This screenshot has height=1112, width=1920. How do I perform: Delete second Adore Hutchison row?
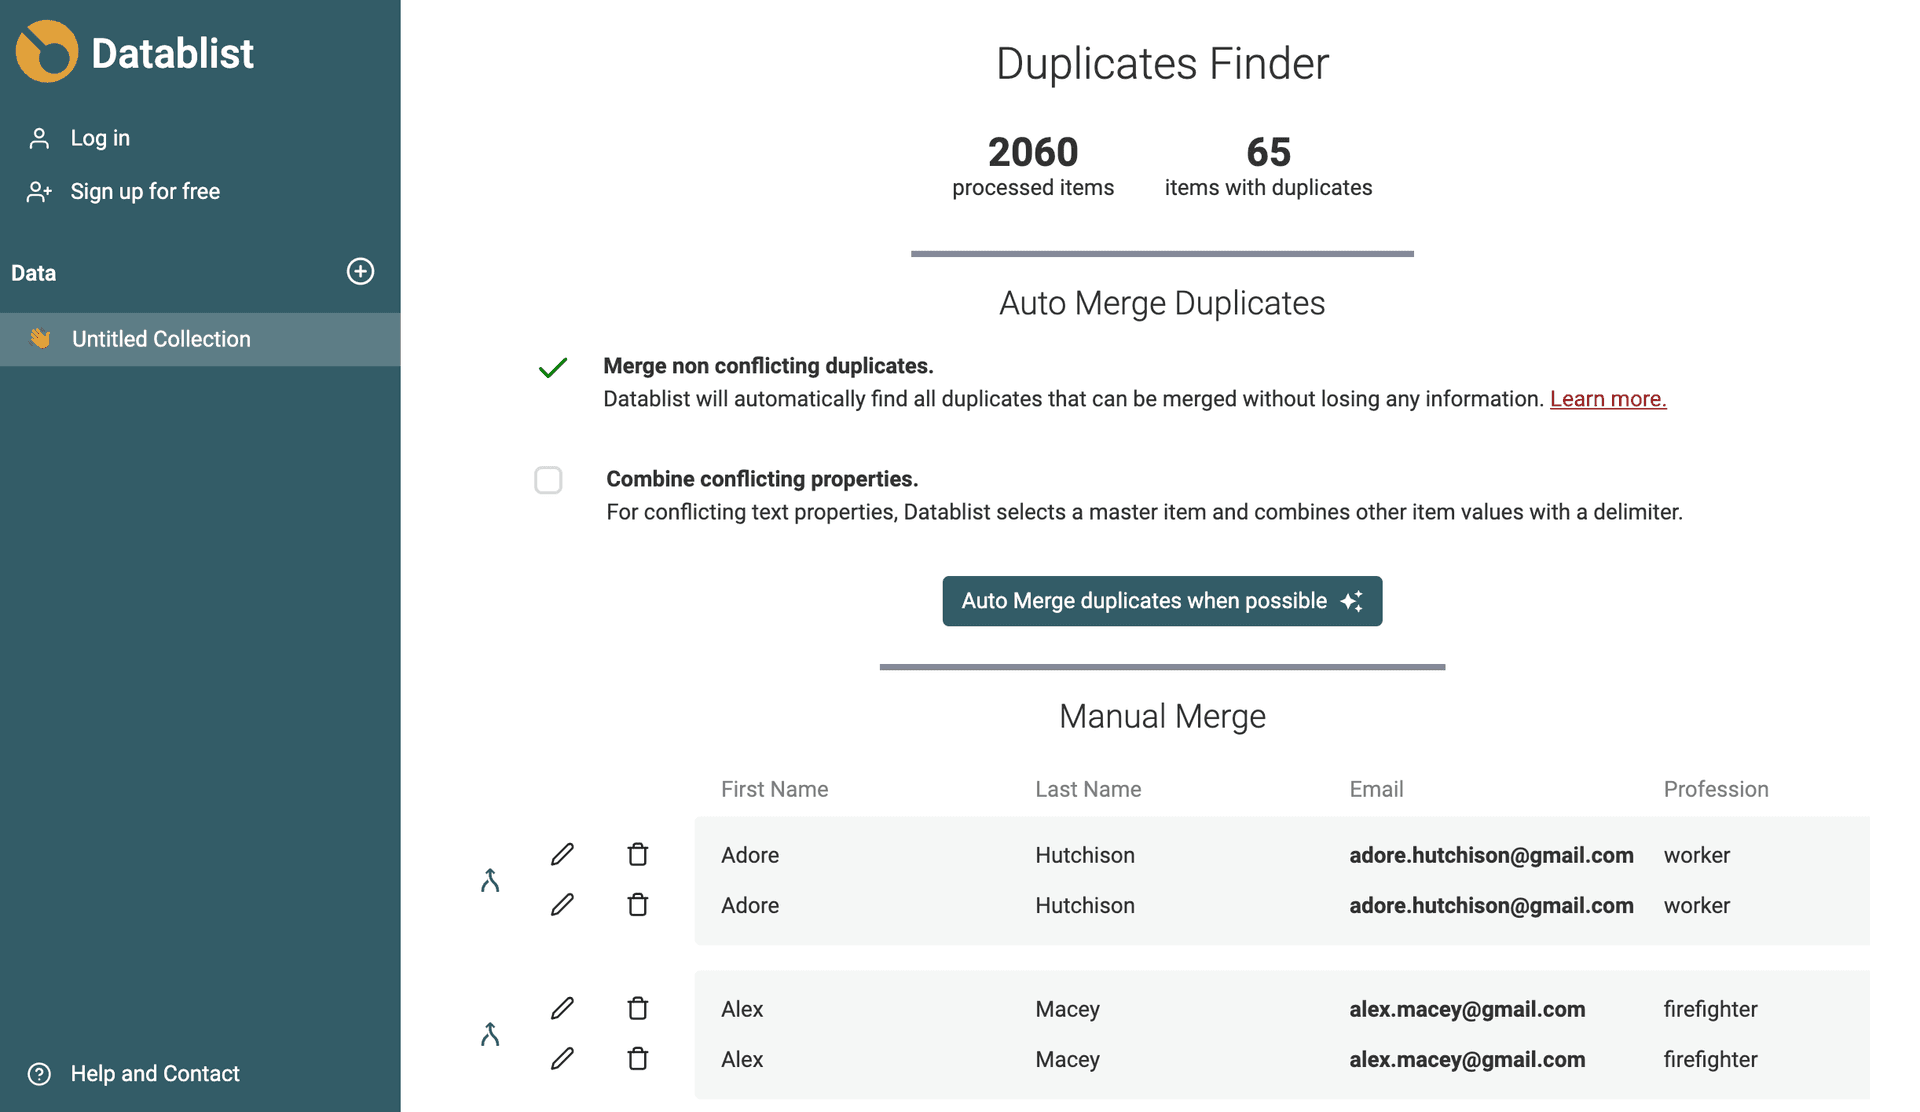[x=638, y=905]
